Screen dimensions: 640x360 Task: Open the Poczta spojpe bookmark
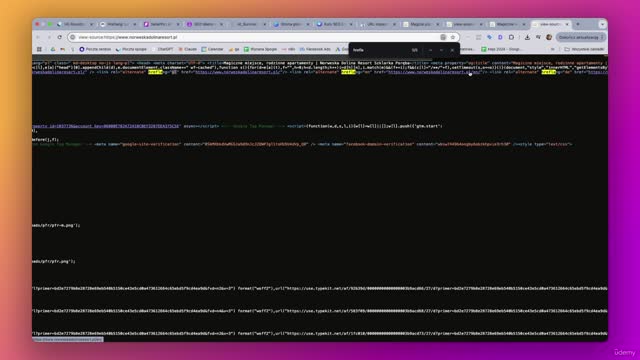pyautogui.click(x=131, y=49)
